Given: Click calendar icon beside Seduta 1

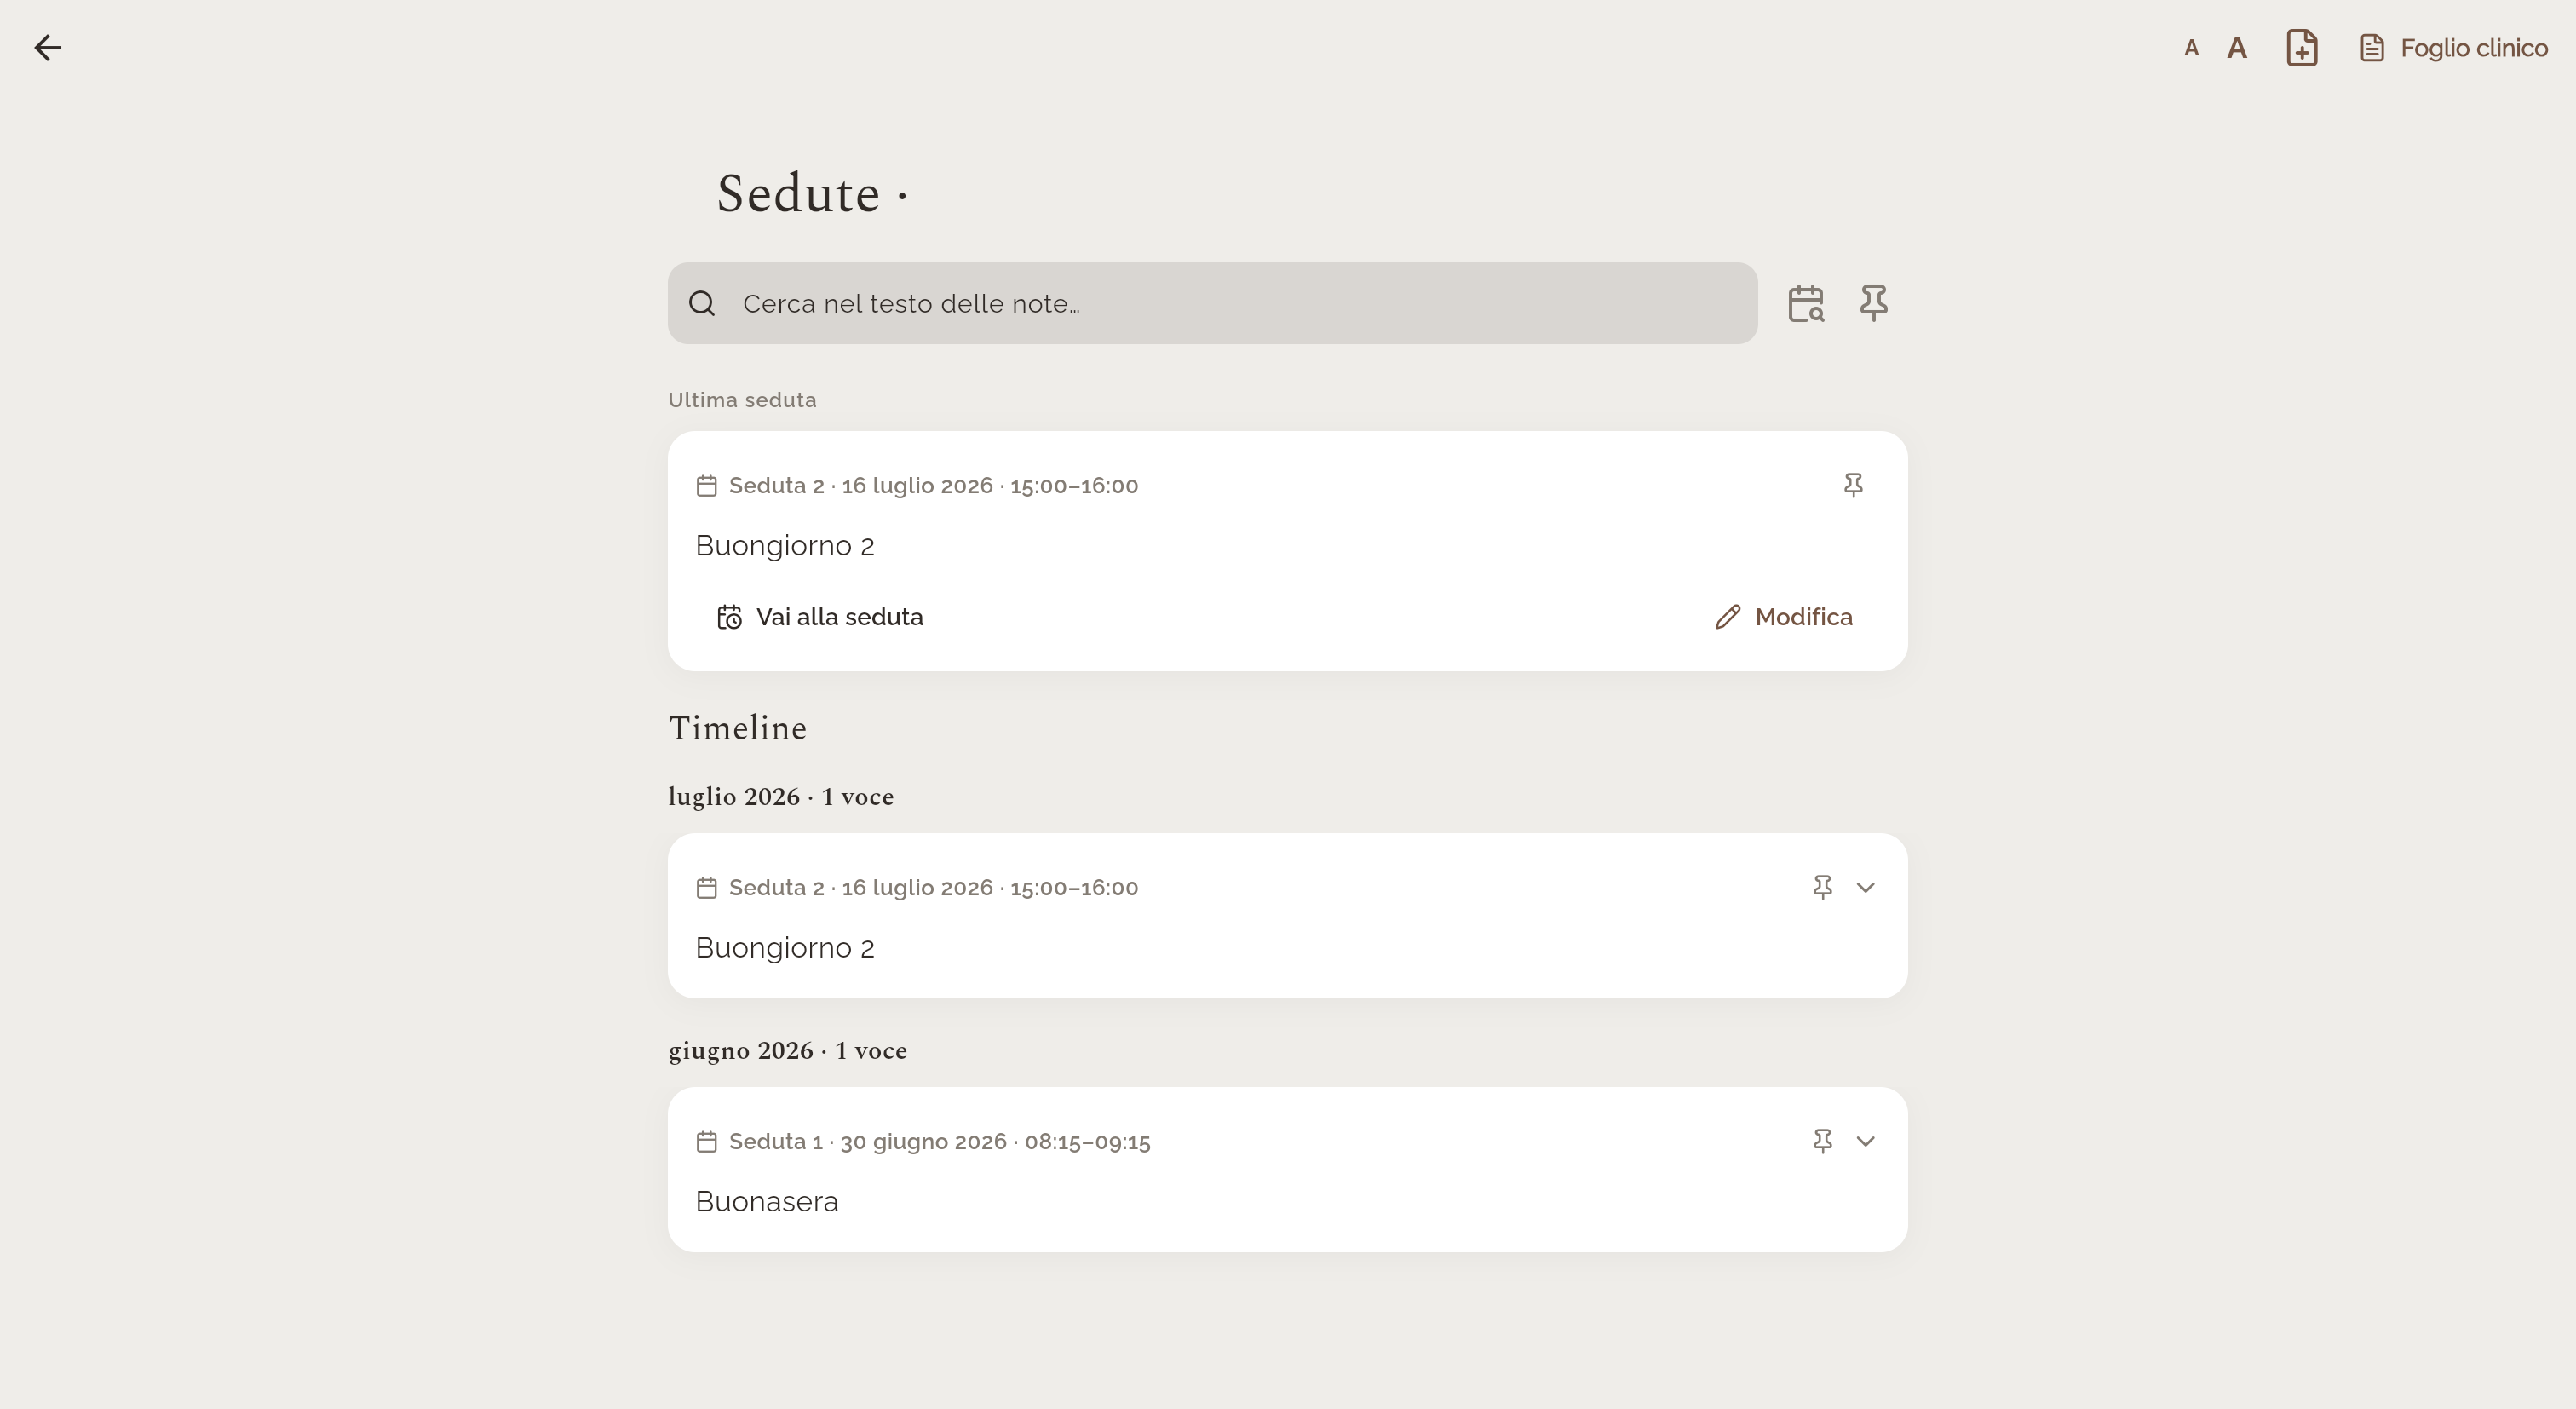Looking at the screenshot, I should click(706, 1141).
